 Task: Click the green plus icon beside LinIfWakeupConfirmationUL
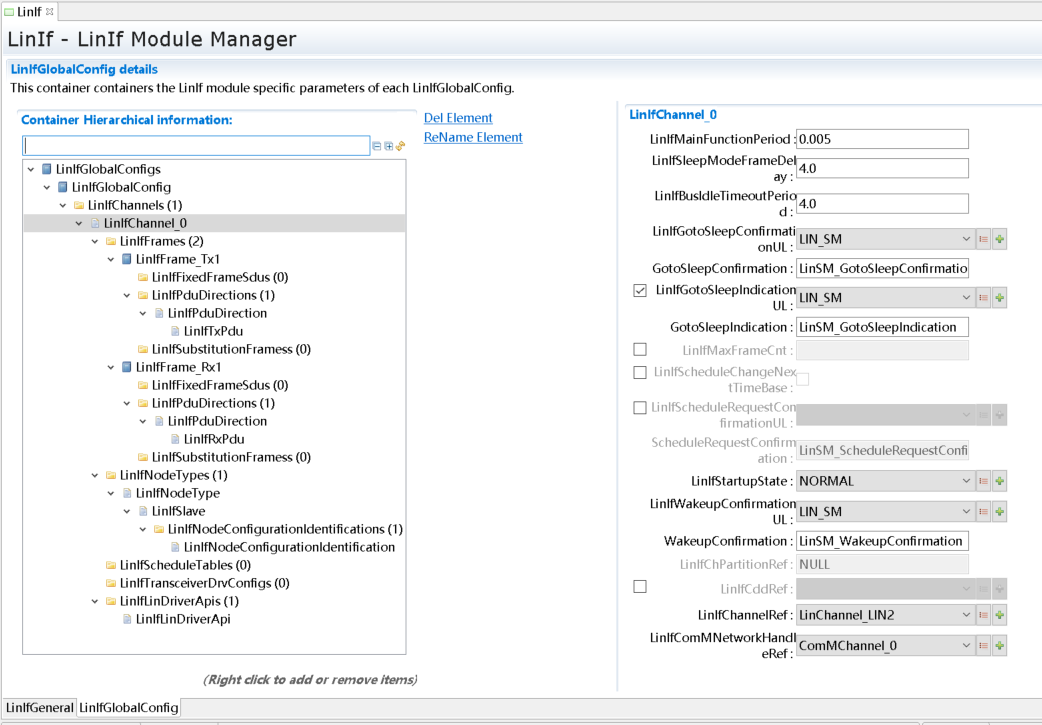tap(999, 512)
